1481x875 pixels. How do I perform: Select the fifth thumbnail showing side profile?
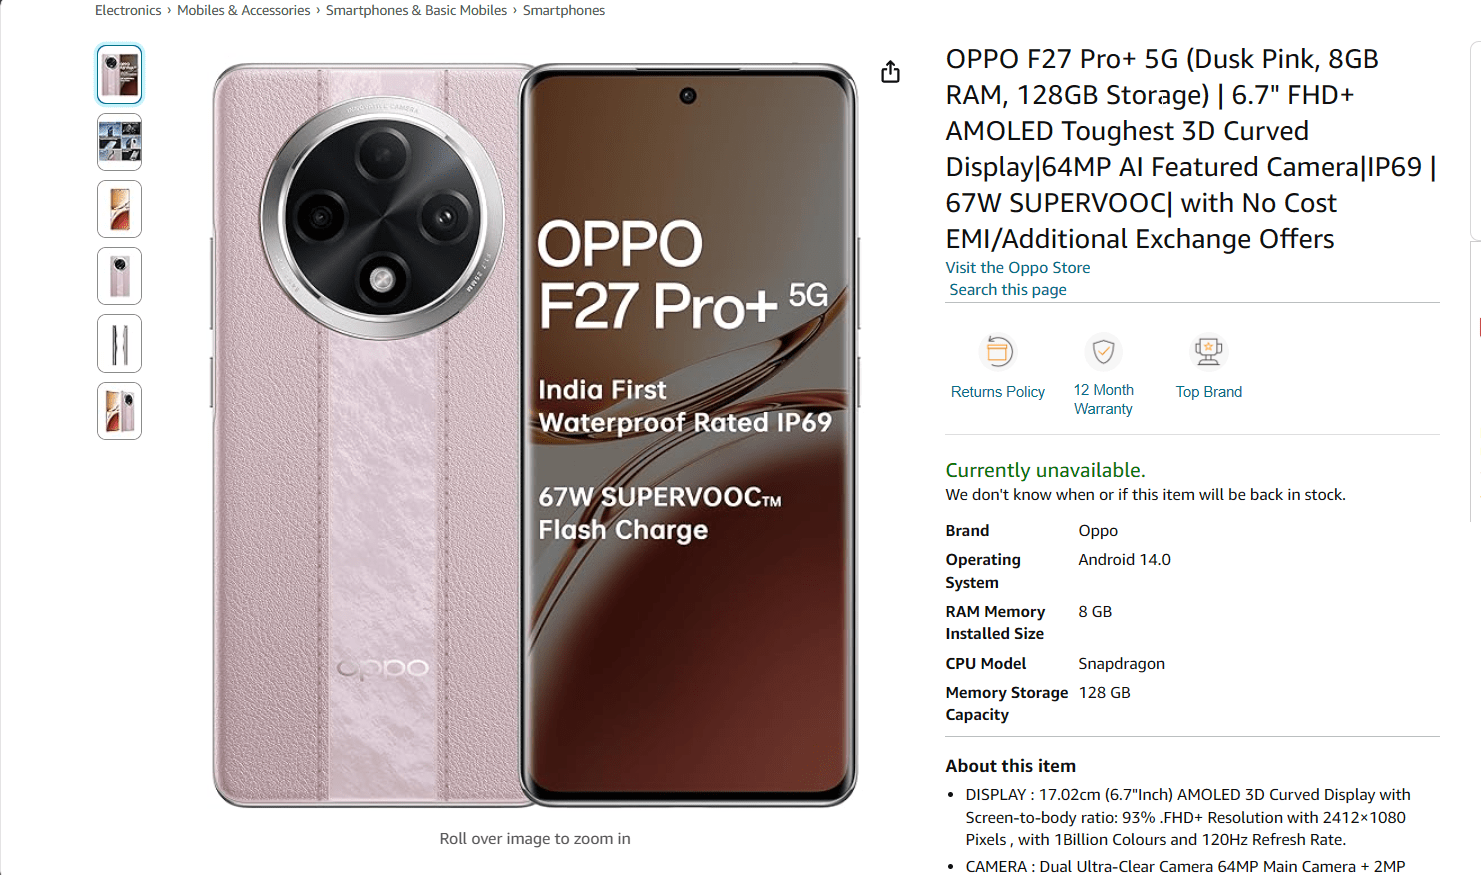point(119,344)
